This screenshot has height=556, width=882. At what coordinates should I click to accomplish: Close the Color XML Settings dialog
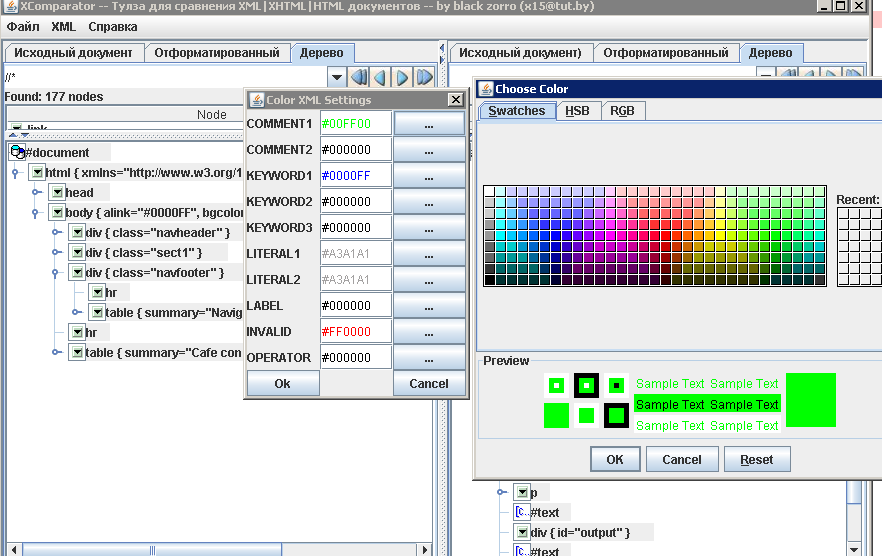pyautogui.click(x=455, y=100)
